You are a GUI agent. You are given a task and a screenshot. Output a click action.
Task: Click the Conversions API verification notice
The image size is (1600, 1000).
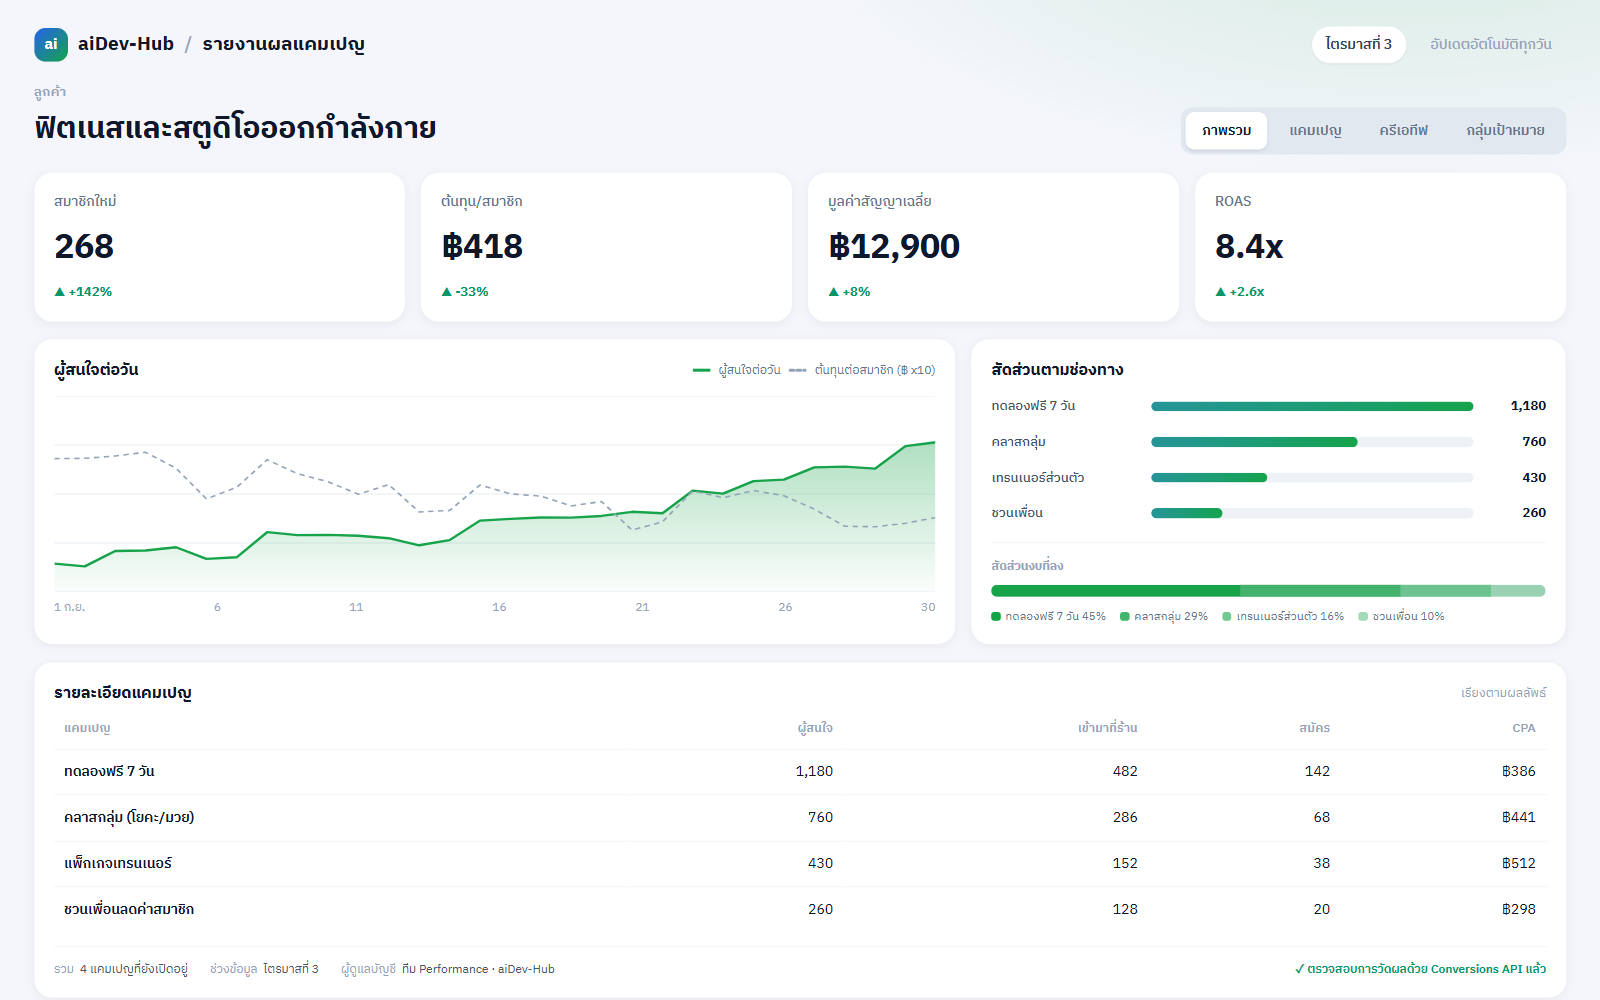[x=1420, y=969]
